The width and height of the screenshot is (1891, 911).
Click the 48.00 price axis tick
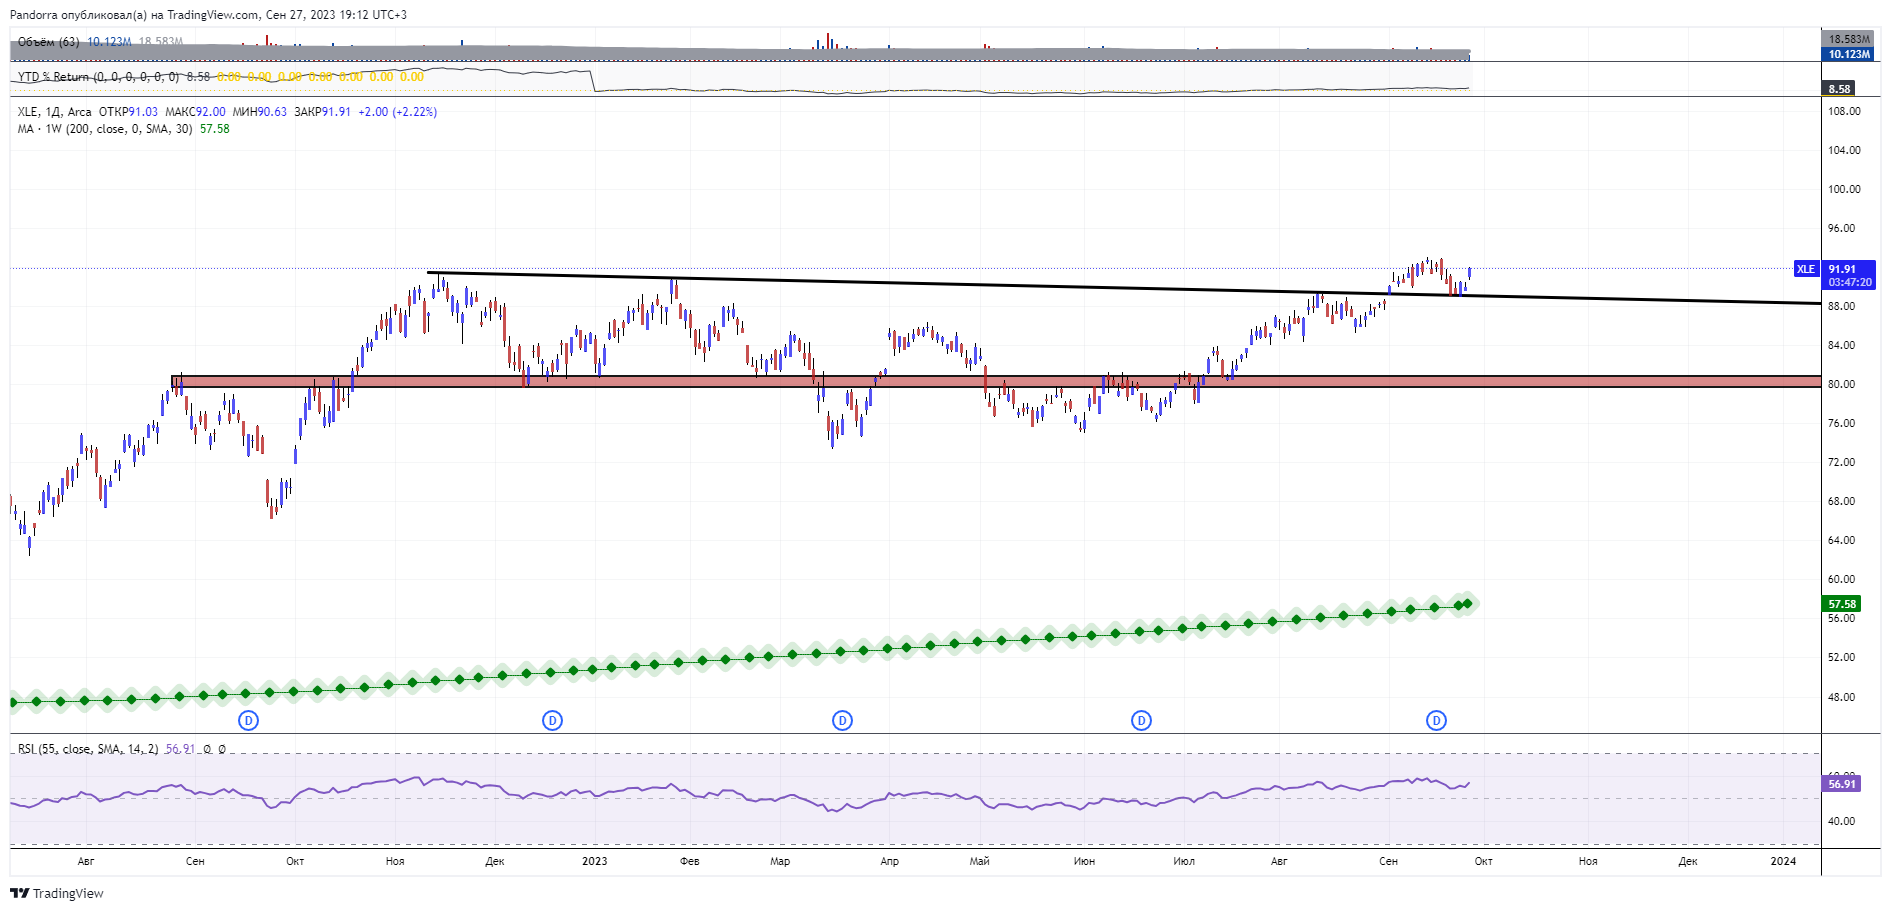(x=1841, y=697)
